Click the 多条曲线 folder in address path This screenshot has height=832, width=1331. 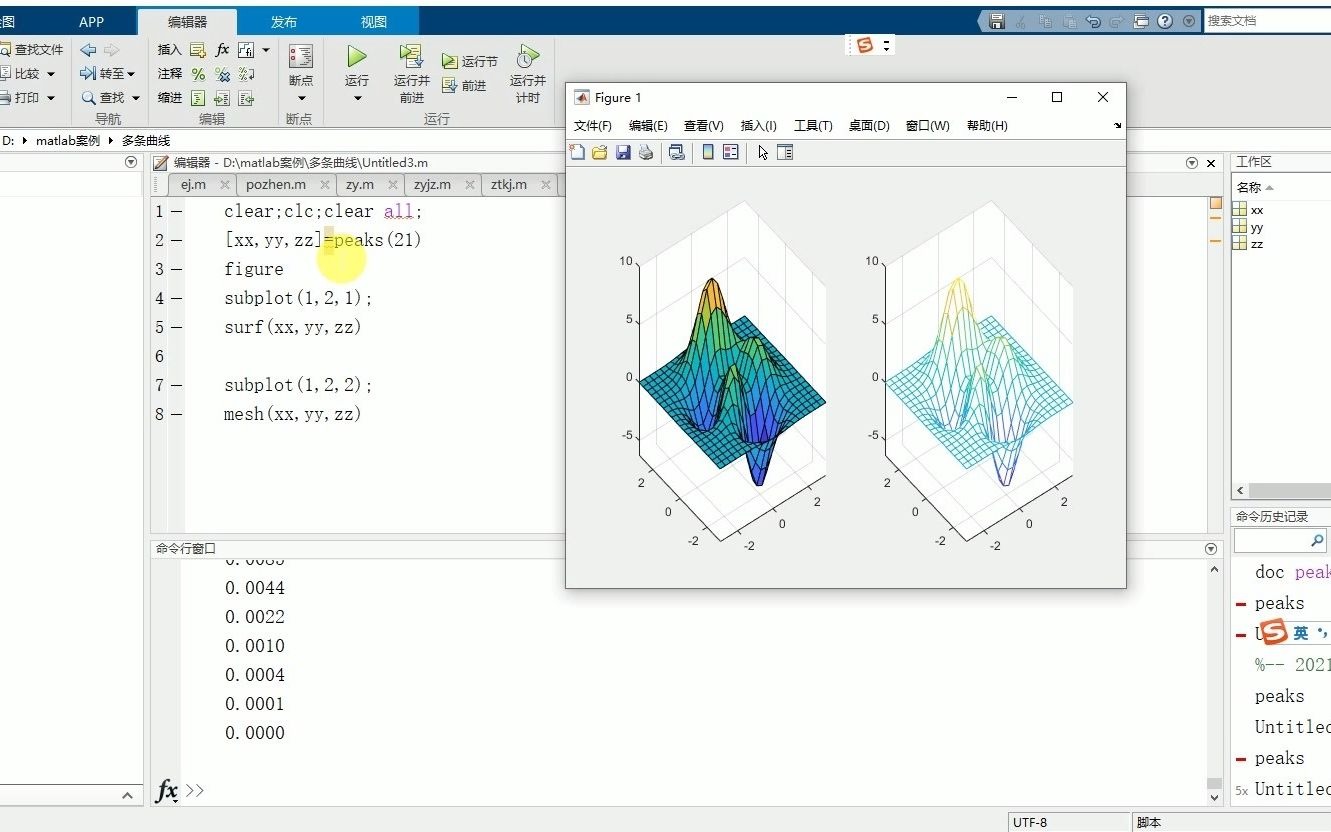coord(146,141)
